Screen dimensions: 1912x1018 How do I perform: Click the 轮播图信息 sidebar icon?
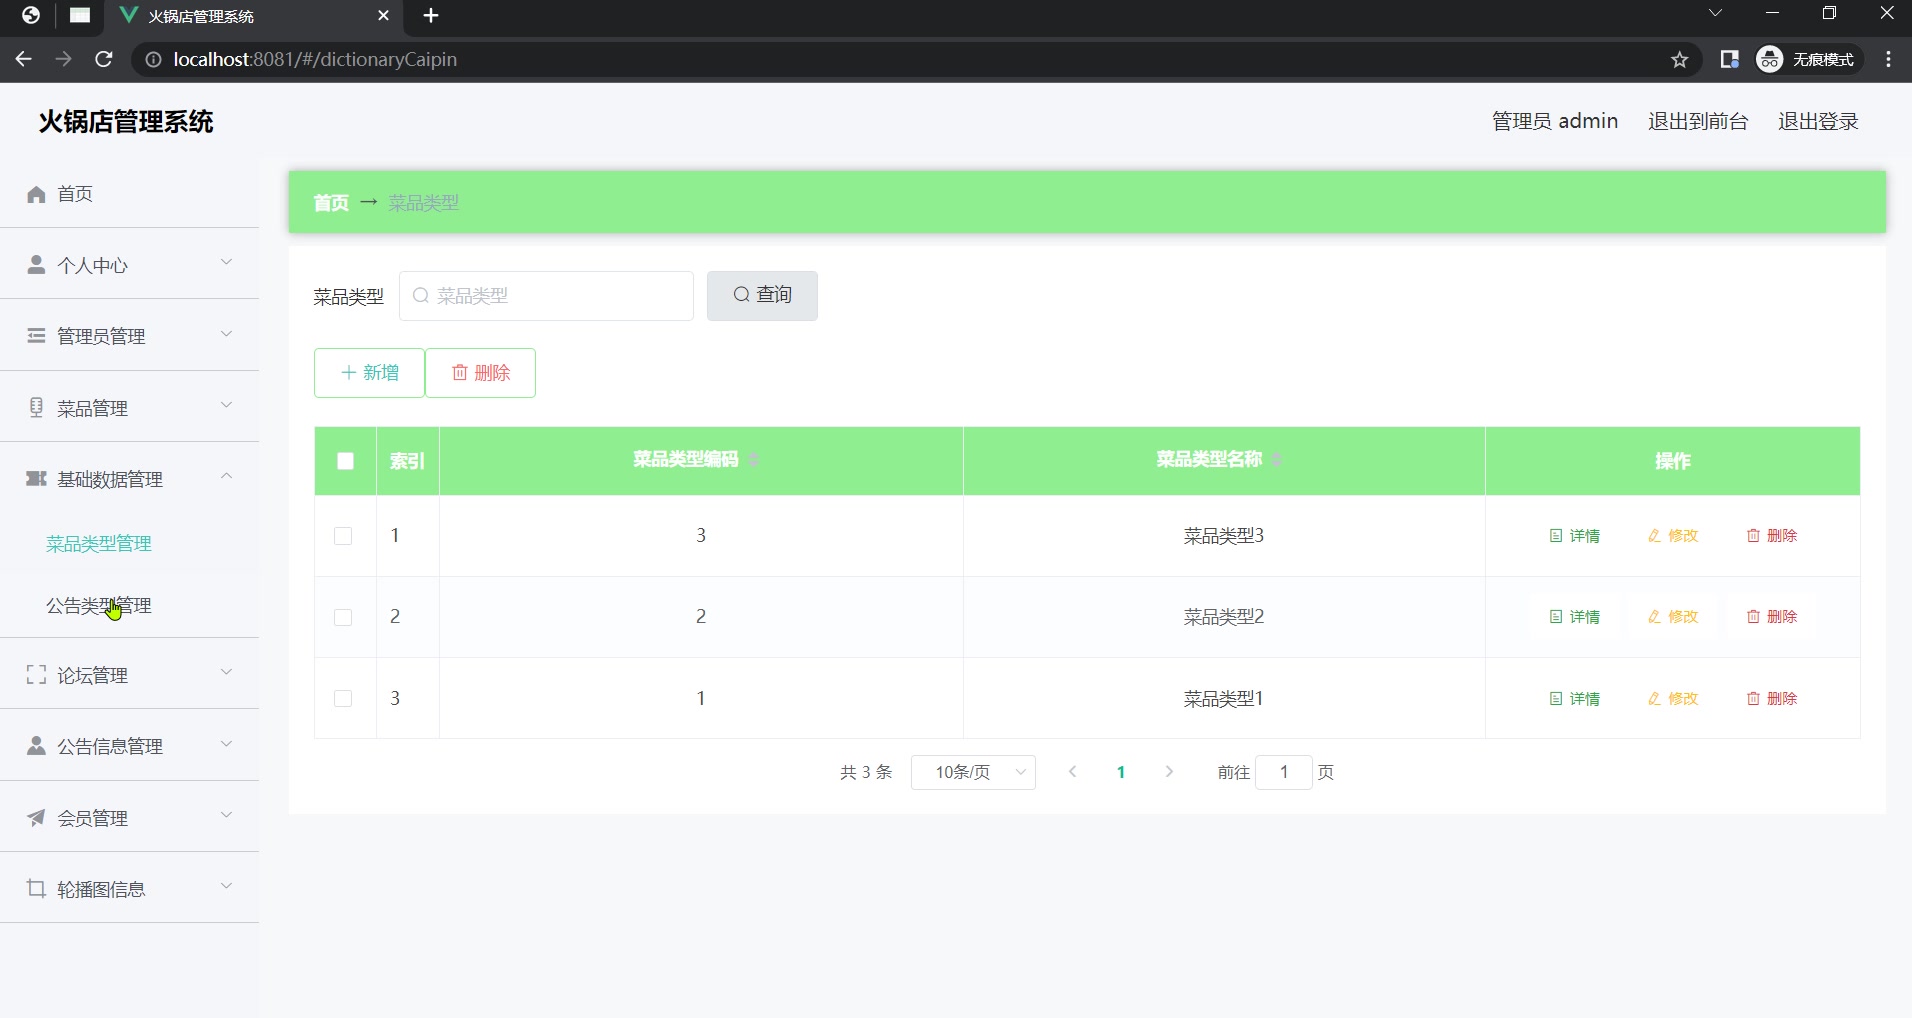[36, 888]
